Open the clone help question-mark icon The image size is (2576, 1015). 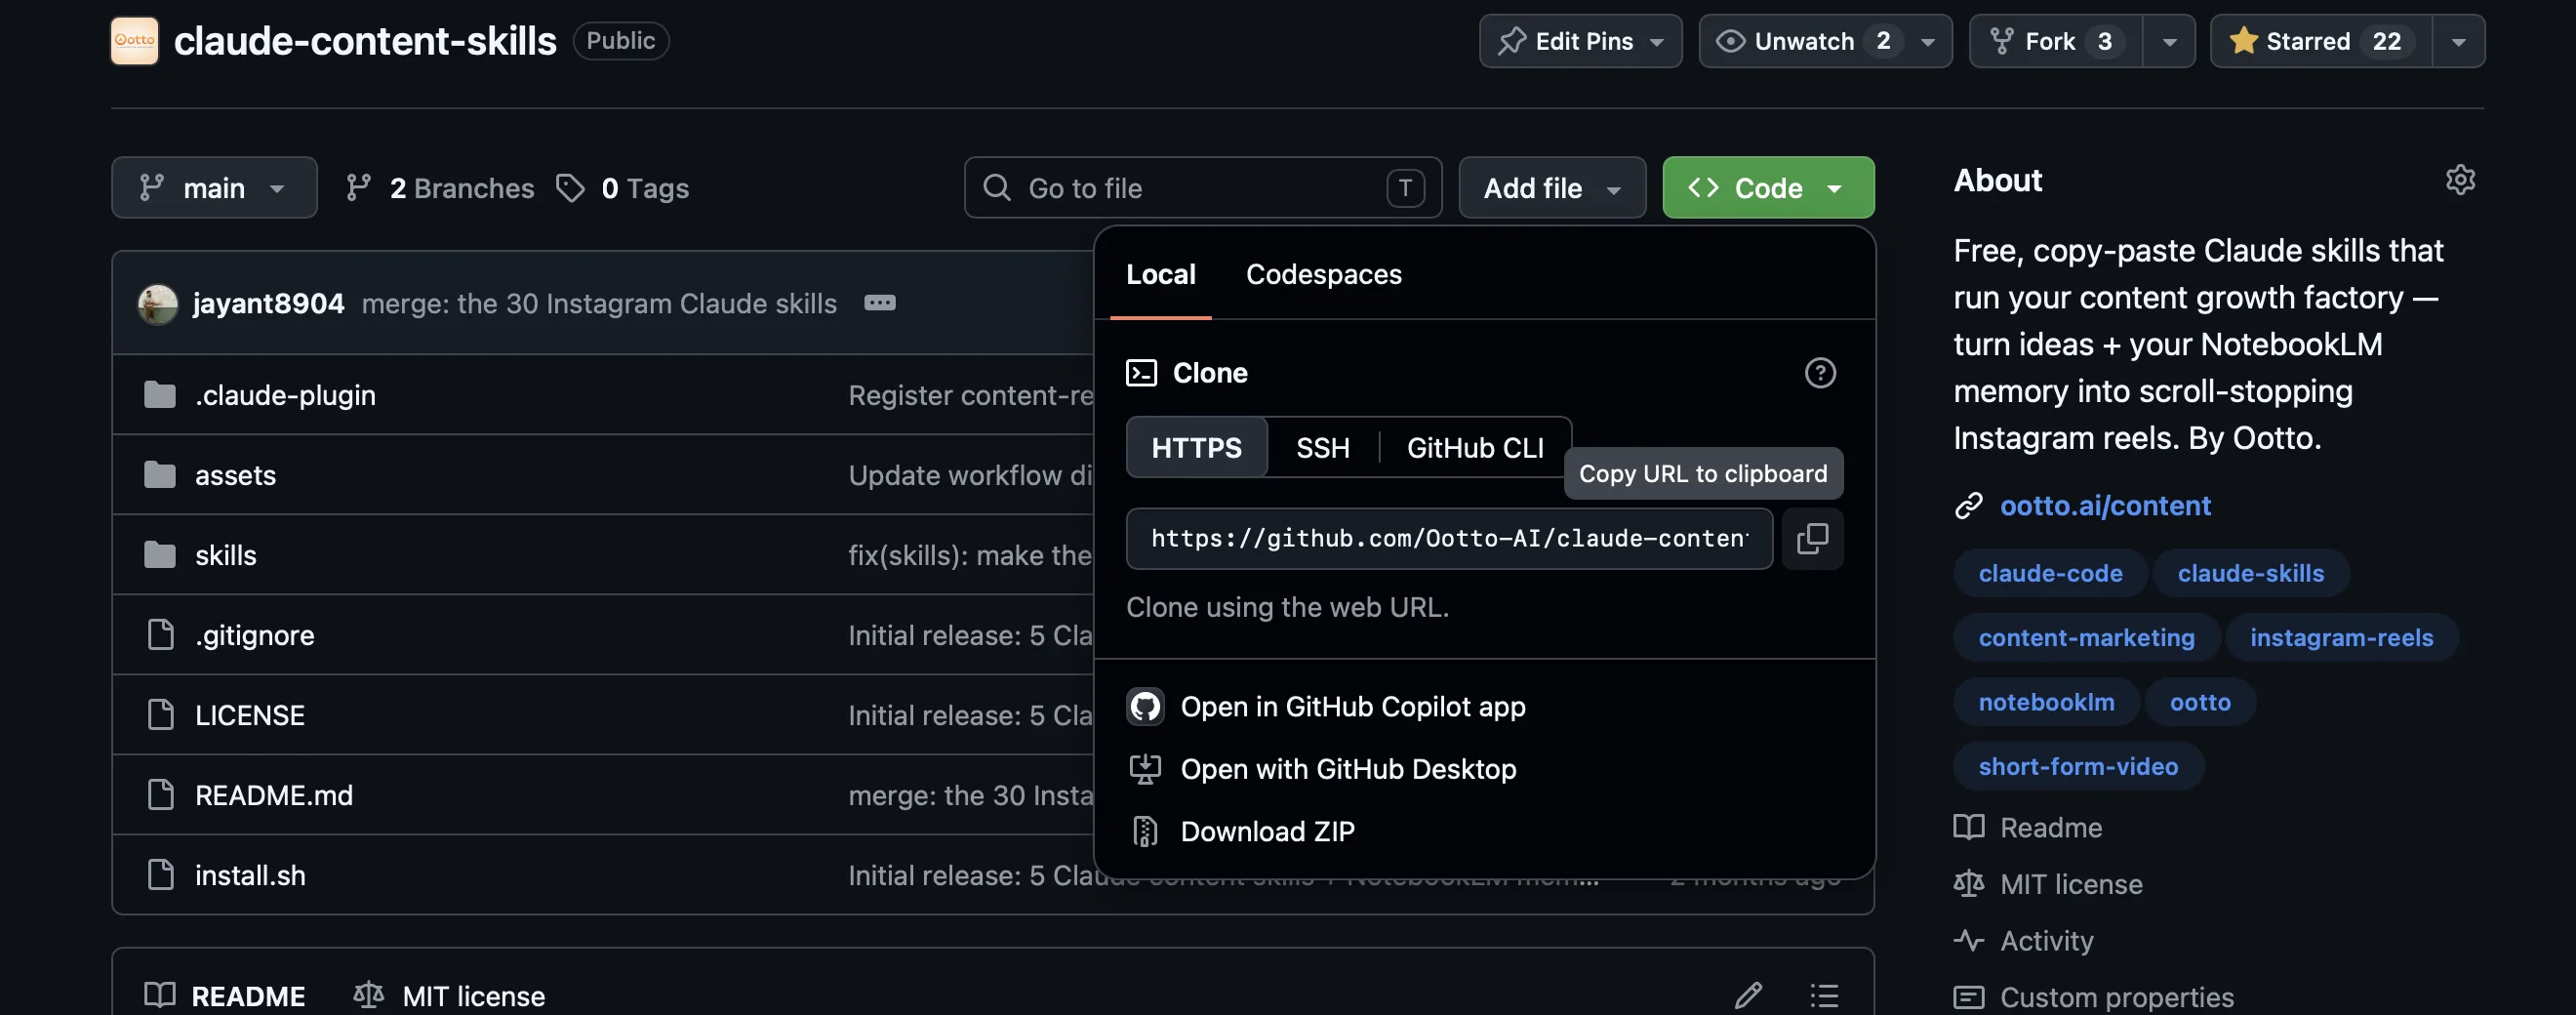click(x=1819, y=373)
